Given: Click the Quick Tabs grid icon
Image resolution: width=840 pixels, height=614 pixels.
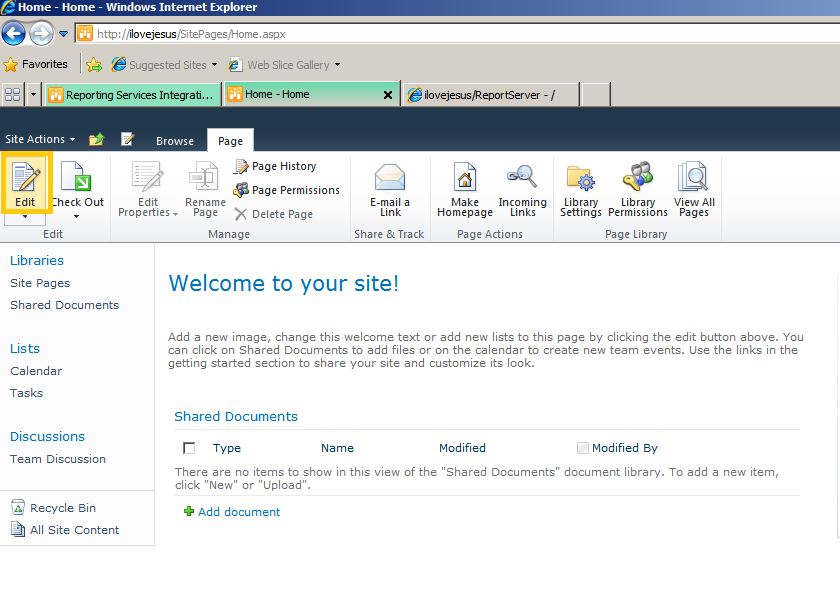Looking at the screenshot, I should point(12,95).
